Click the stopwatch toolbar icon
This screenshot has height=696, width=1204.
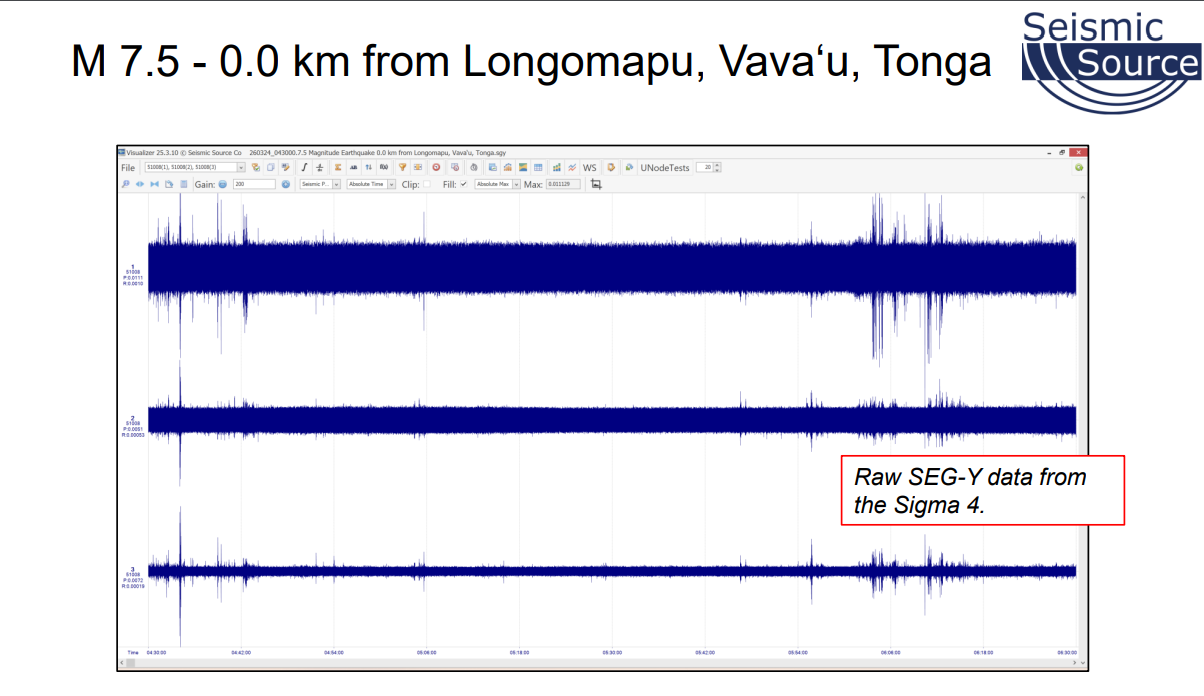[x=474, y=167]
